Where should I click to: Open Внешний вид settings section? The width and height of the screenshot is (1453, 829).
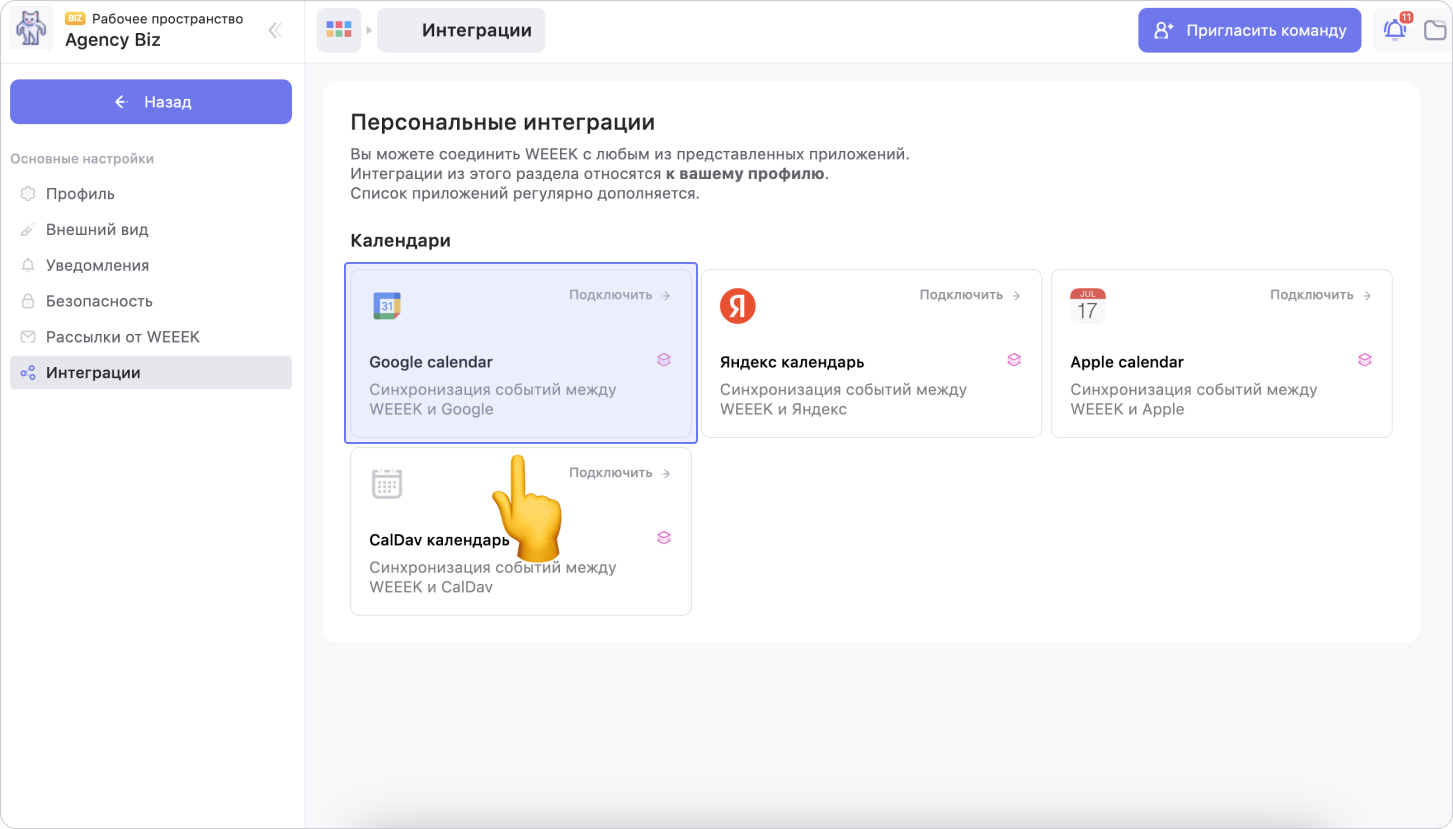point(97,230)
